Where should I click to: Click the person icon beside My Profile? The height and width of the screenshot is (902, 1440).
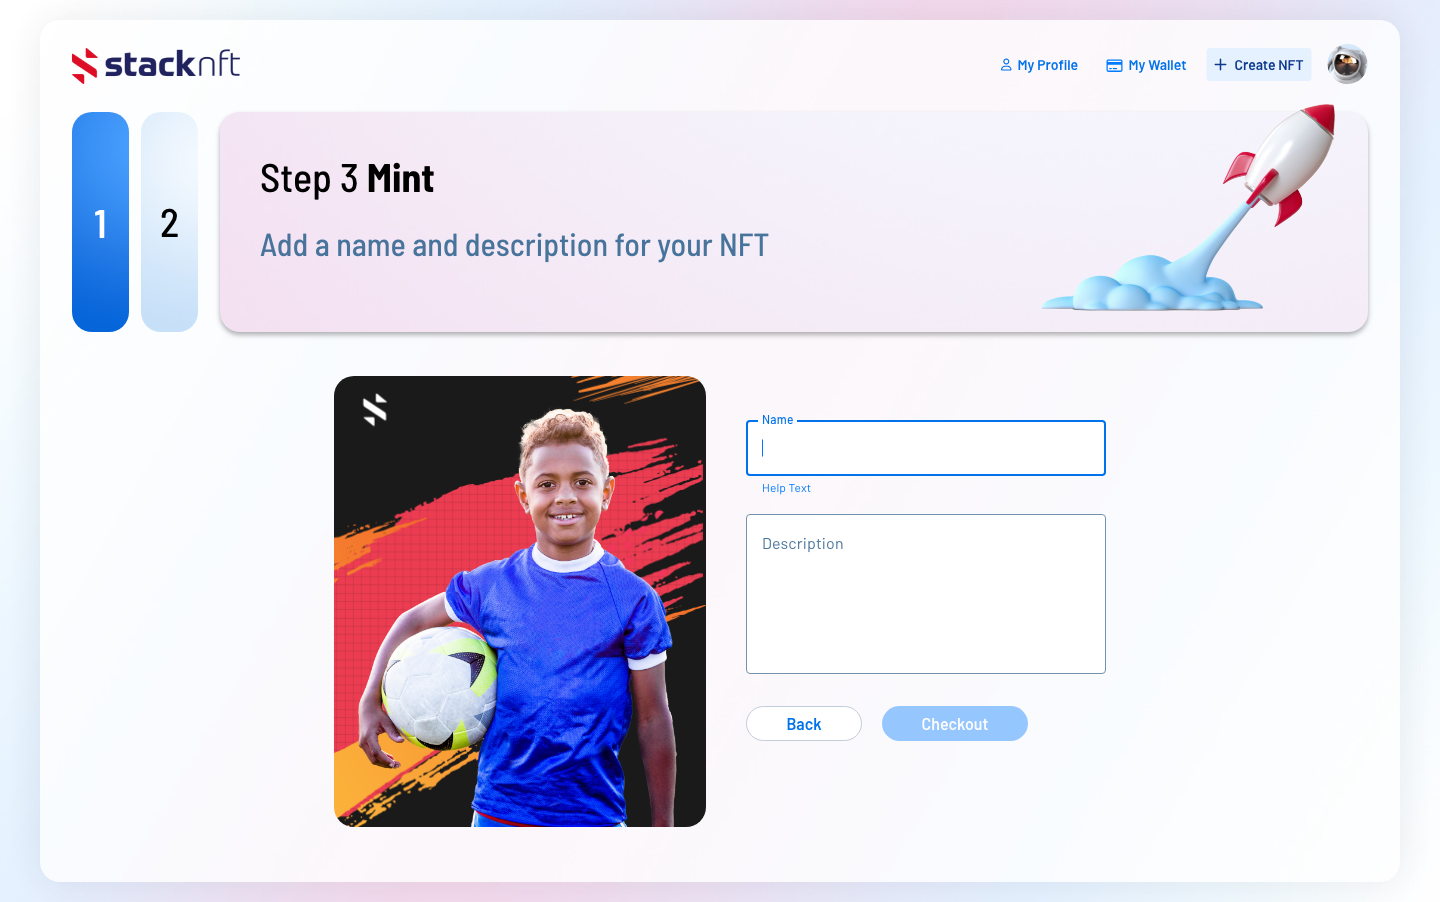tap(1006, 65)
